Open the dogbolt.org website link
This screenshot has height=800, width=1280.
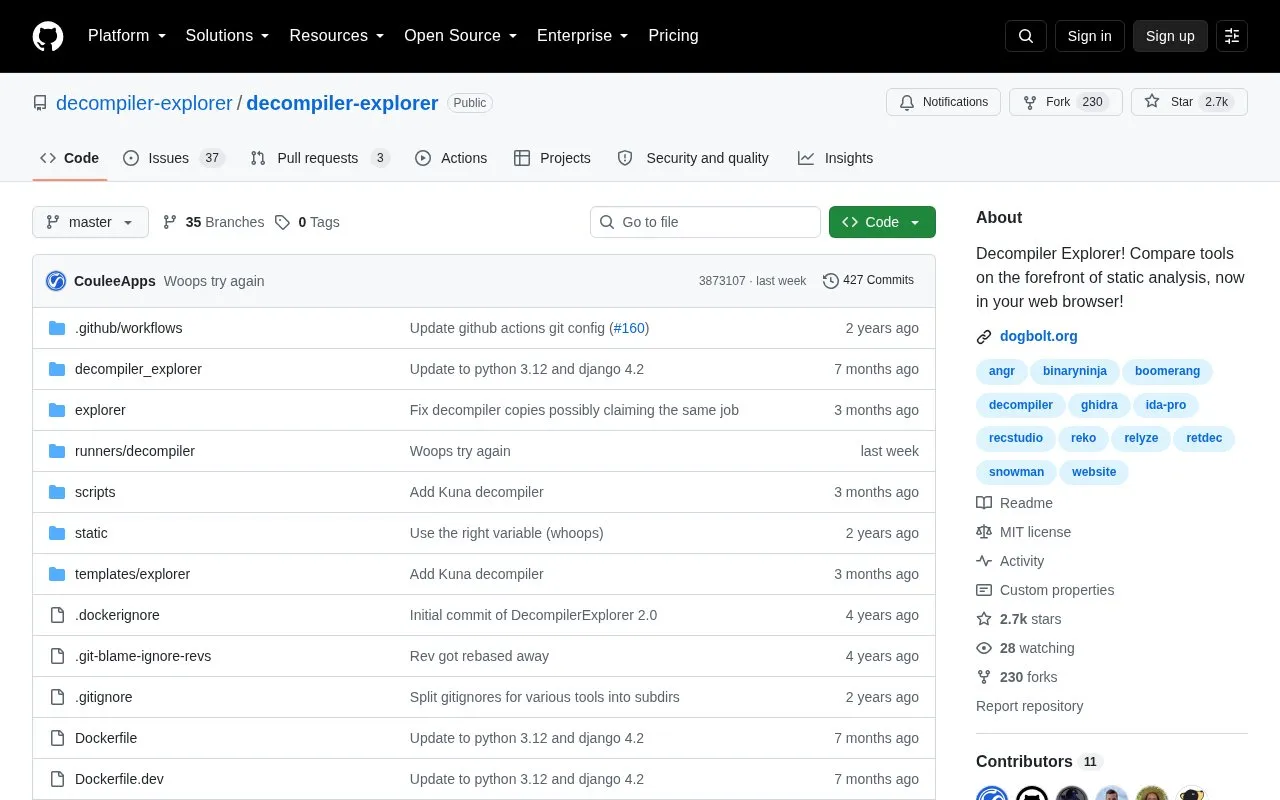pyautogui.click(x=1038, y=336)
